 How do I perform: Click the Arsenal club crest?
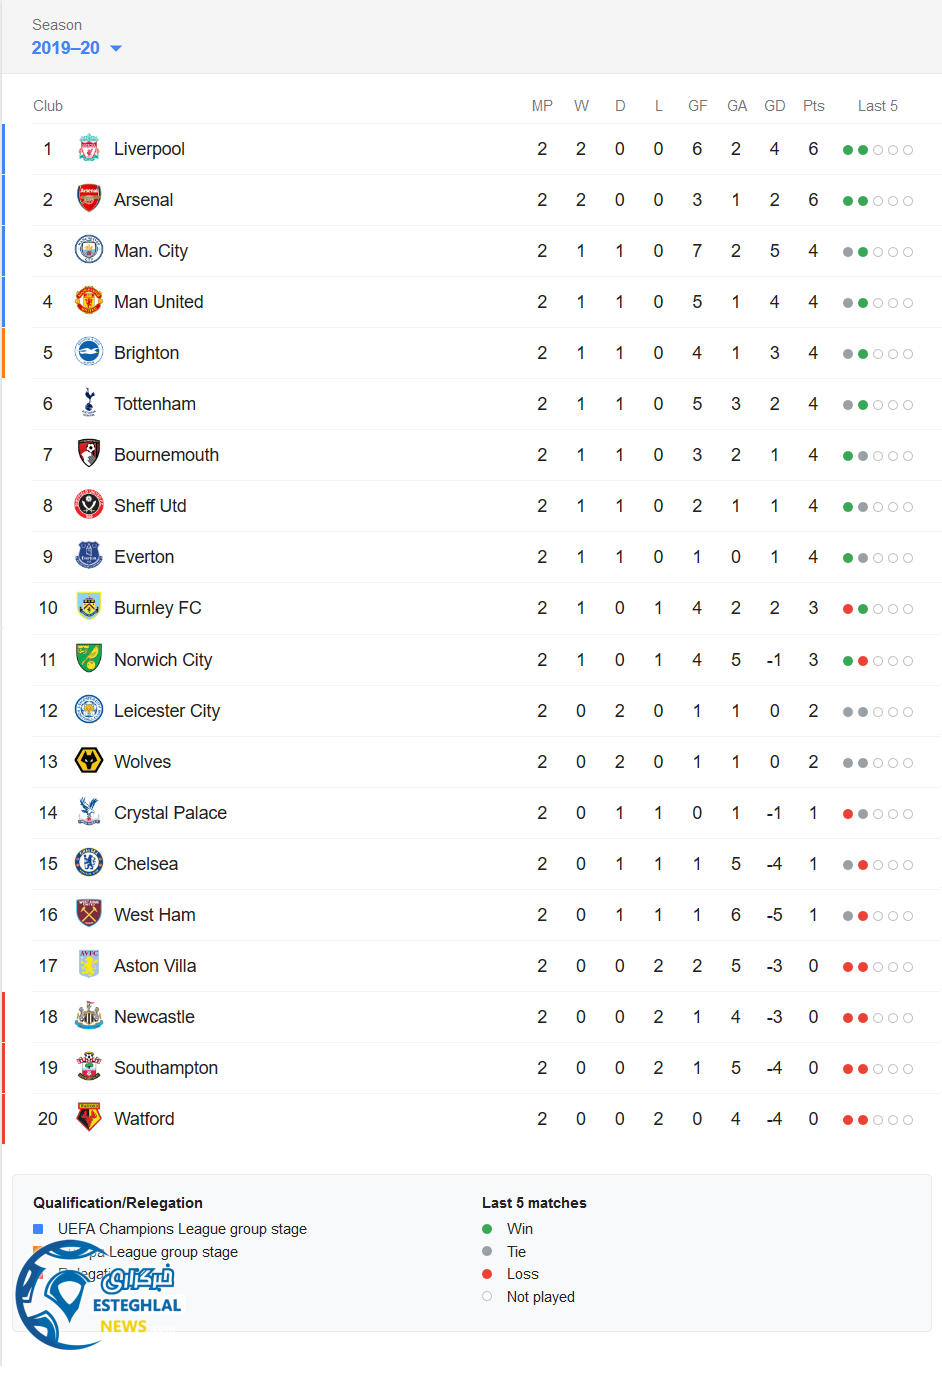(89, 200)
